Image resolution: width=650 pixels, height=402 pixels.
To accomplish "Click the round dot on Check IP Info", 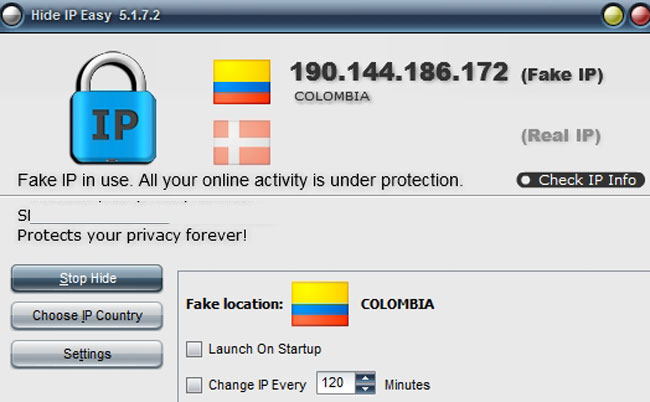I will coord(526,180).
